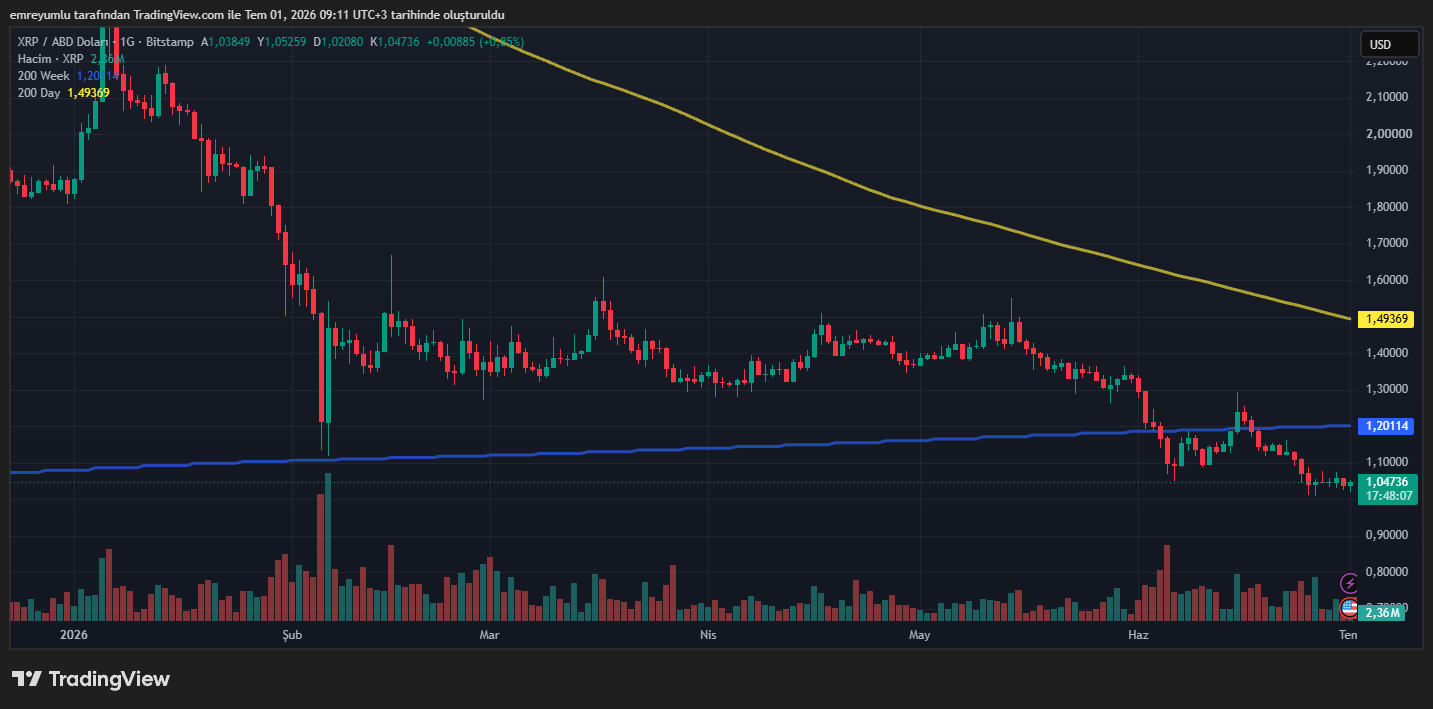Select the Hacim · XRP volume indicator legend
1433x709 pixels.
tap(50, 59)
